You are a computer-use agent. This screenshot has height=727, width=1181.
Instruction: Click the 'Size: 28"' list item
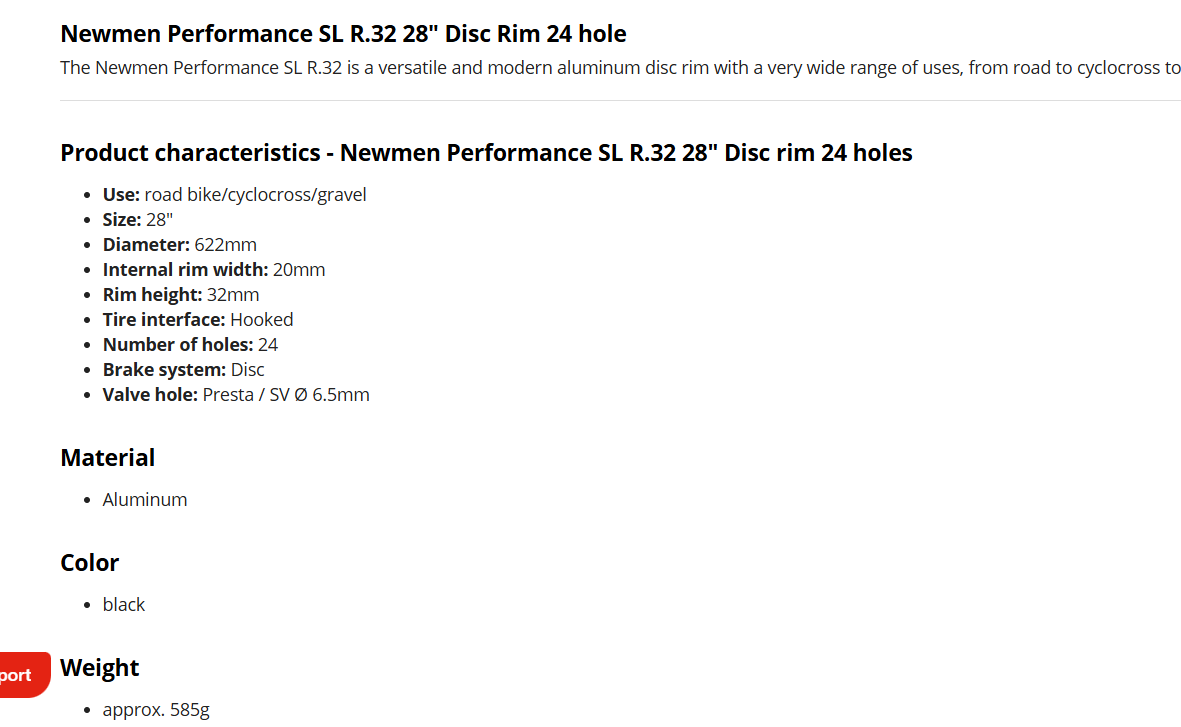(x=138, y=220)
